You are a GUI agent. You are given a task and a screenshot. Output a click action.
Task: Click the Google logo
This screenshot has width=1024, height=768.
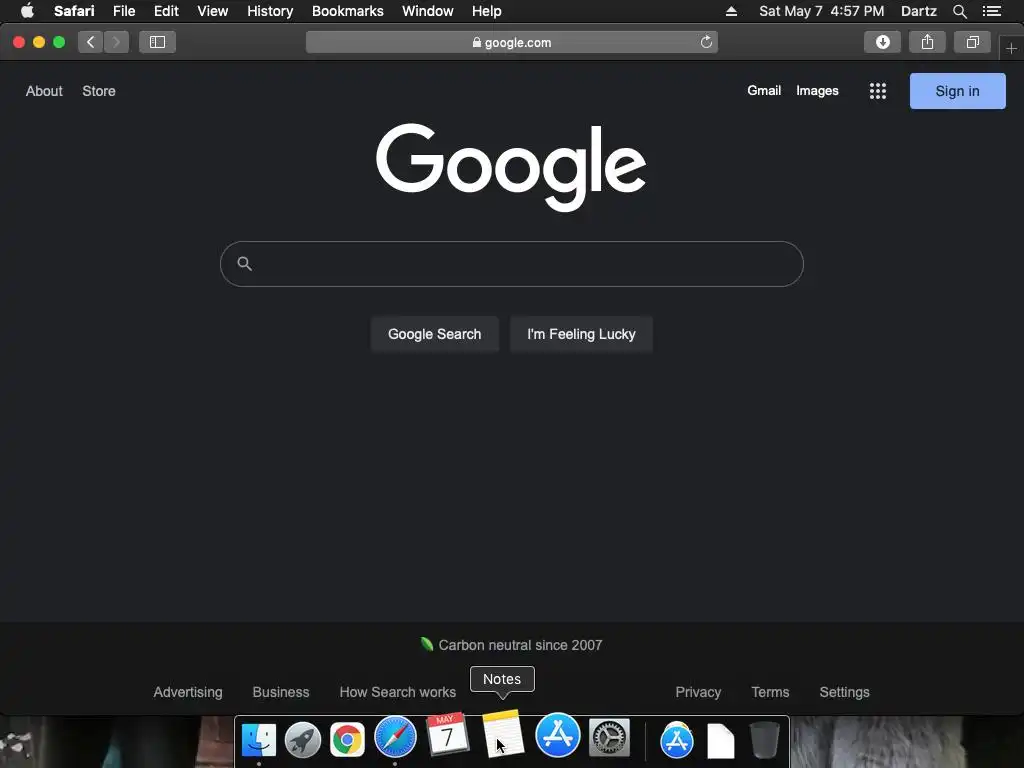coord(511,167)
